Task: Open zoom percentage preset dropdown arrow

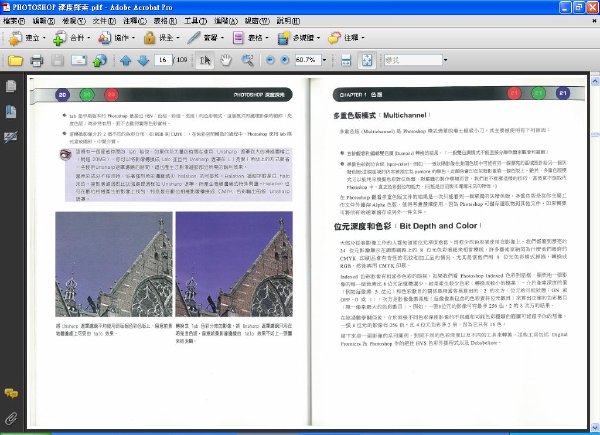Action: 324,60
